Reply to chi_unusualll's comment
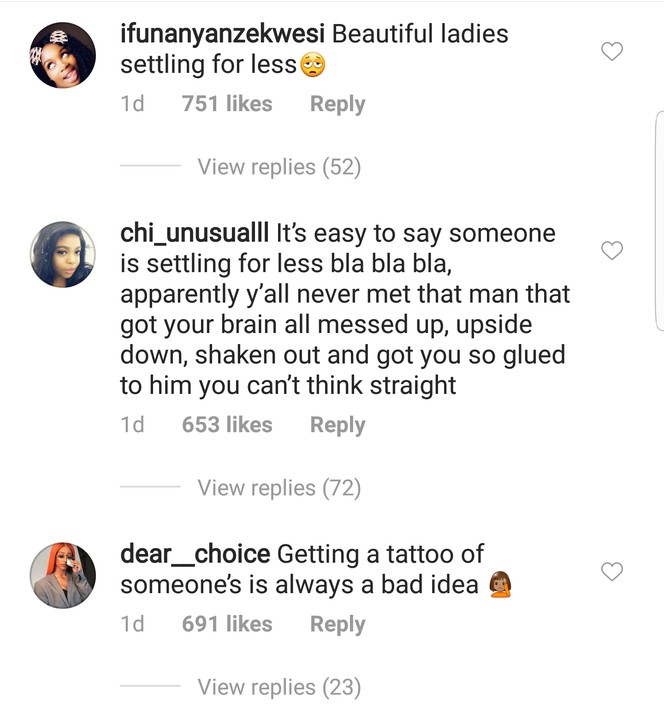The width and height of the screenshot is (664, 720). point(337,425)
